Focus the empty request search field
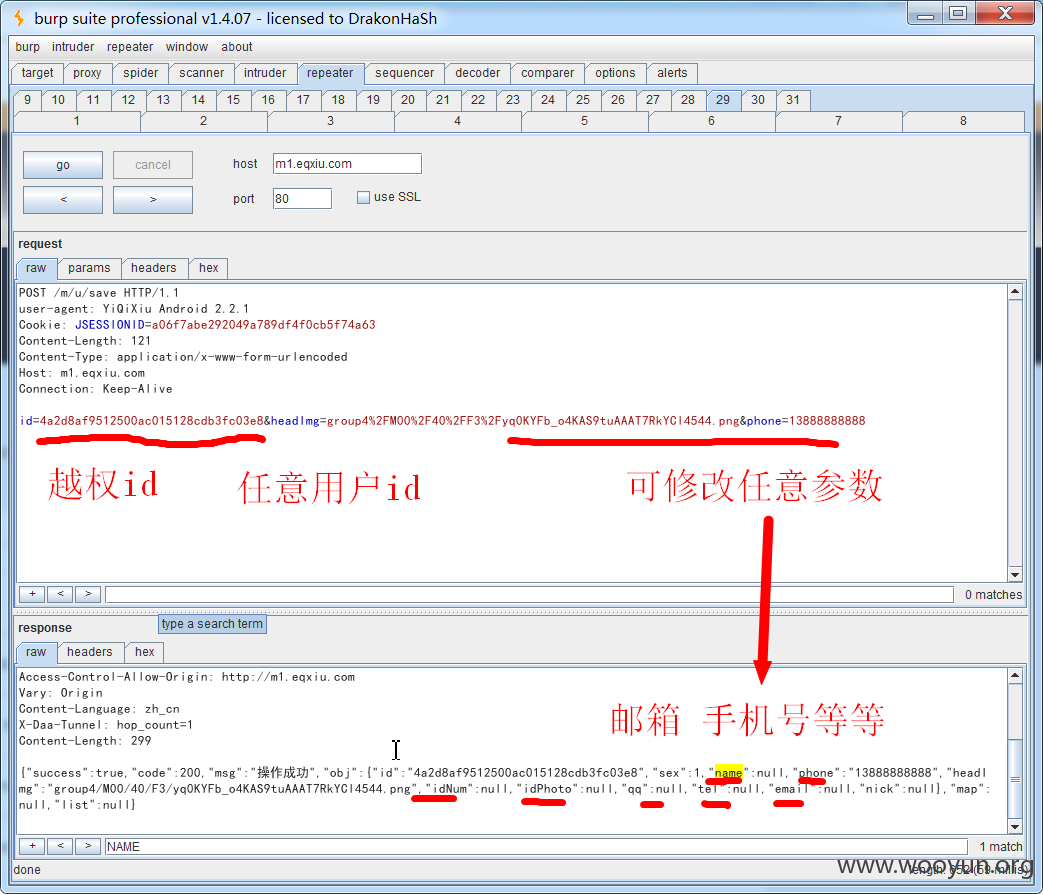The height and width of the screenshot is (894, 1043). 529,595
